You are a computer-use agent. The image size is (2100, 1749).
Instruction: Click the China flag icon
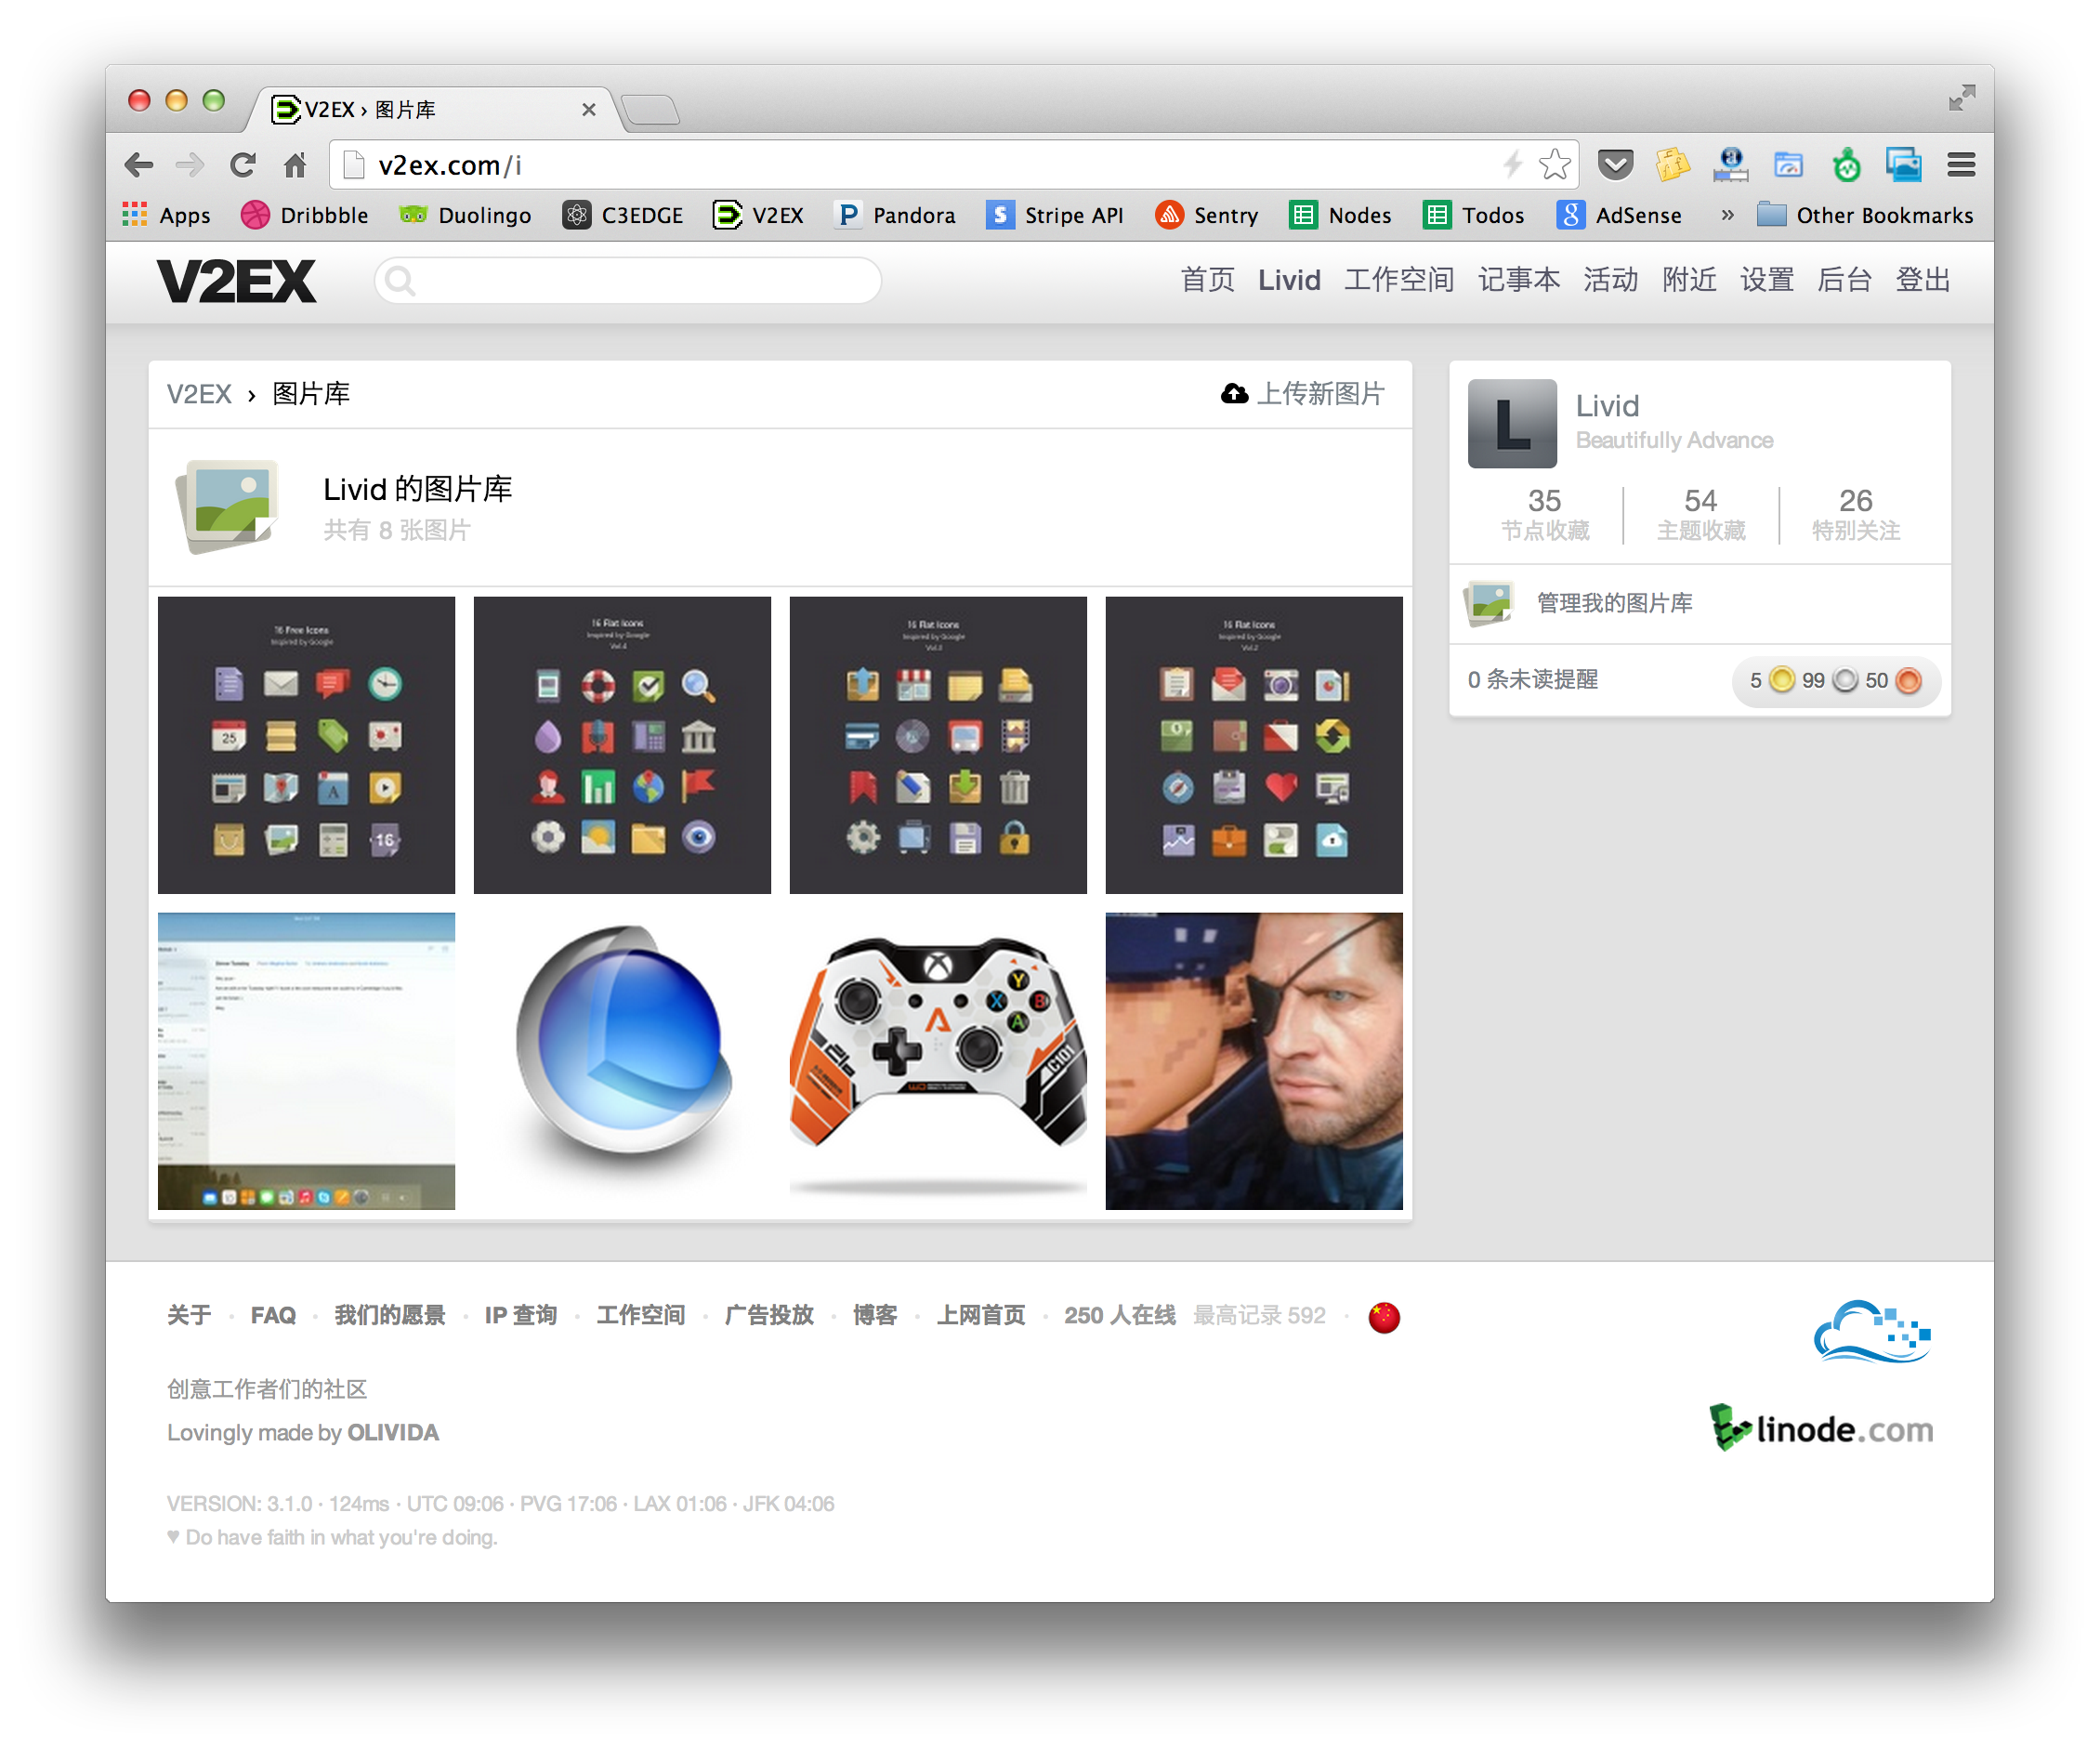click(1384, 1317)
